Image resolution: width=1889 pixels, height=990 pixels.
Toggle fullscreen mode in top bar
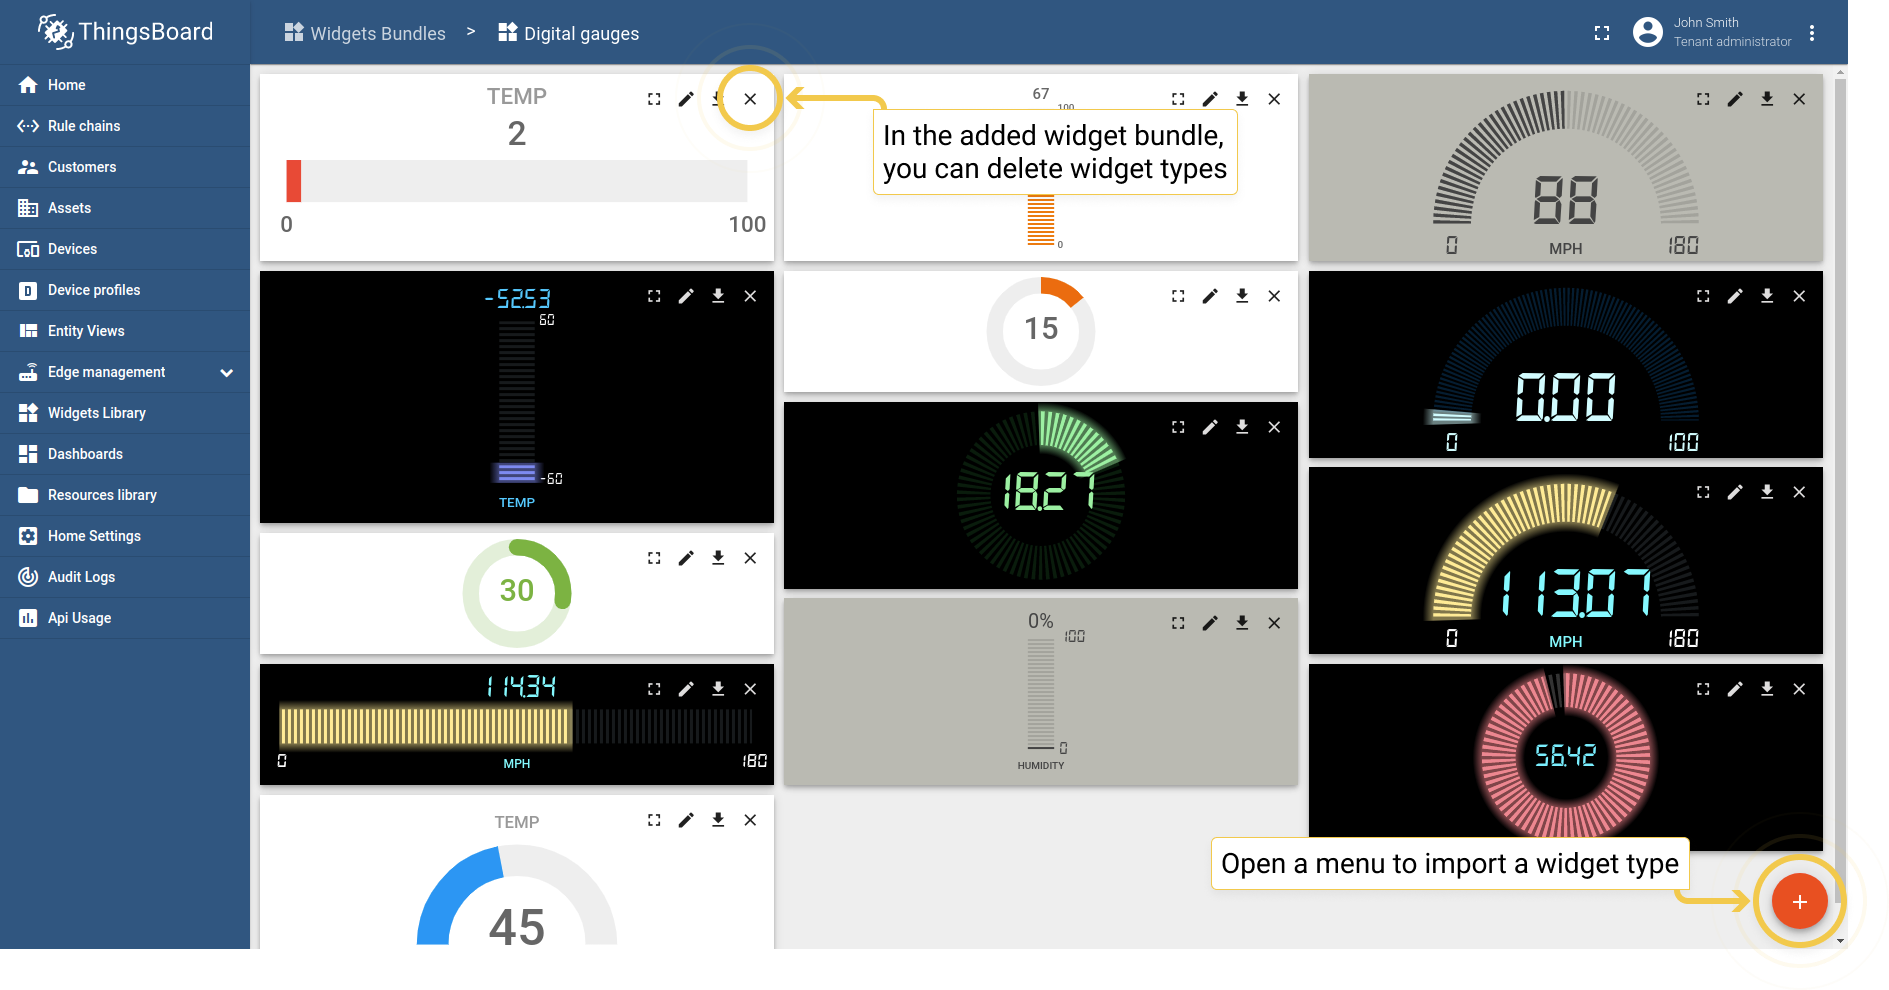[1602, 33]
